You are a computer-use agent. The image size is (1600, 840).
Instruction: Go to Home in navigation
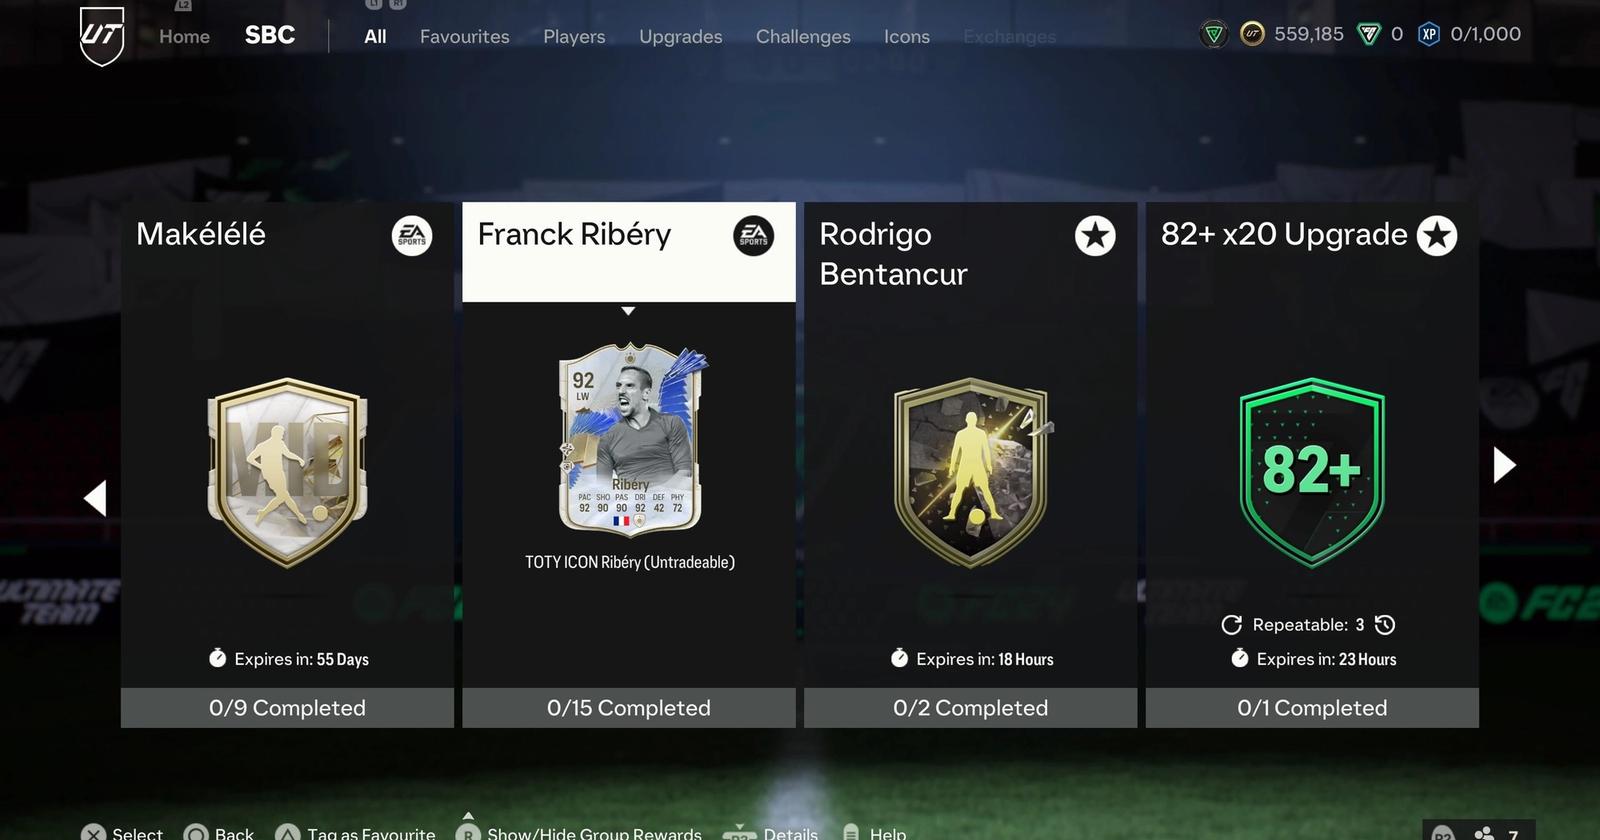184,36
